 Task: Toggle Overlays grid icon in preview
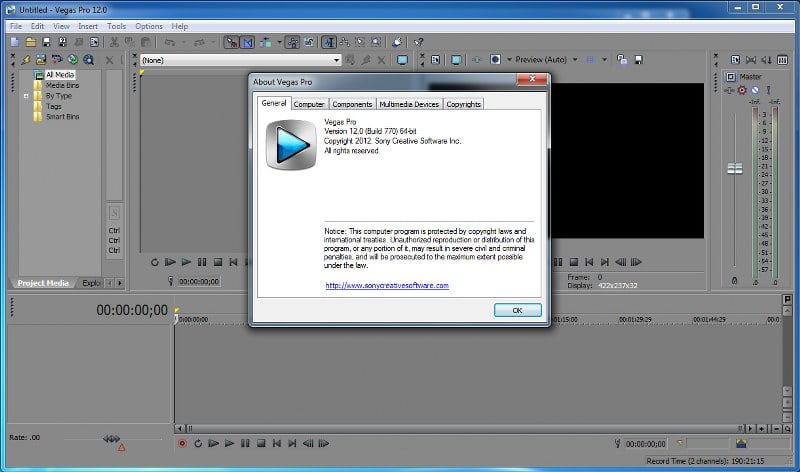click(590, 60)
